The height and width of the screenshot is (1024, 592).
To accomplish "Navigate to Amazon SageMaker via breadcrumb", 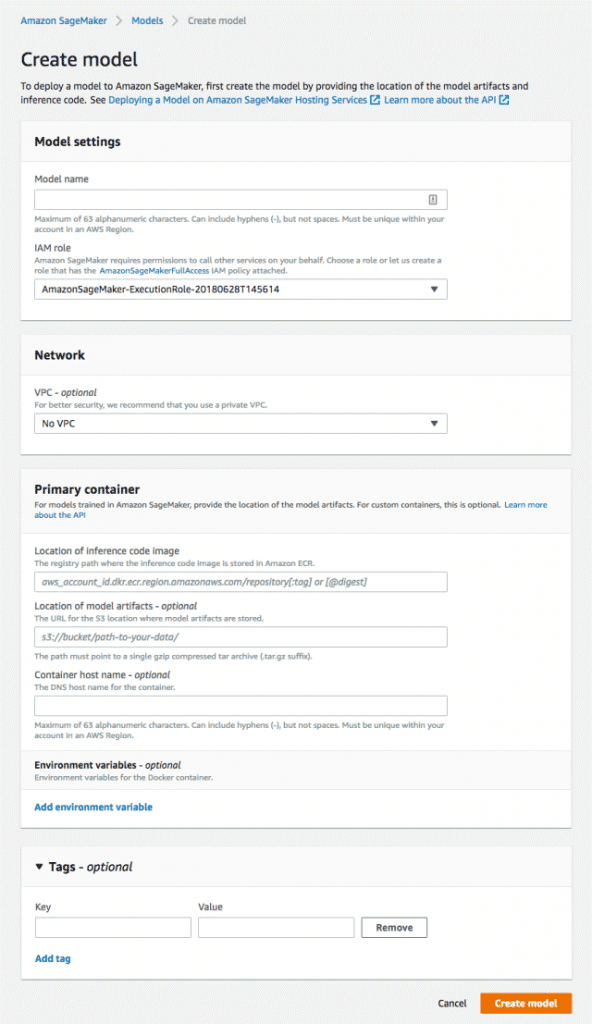I will 63,19.
